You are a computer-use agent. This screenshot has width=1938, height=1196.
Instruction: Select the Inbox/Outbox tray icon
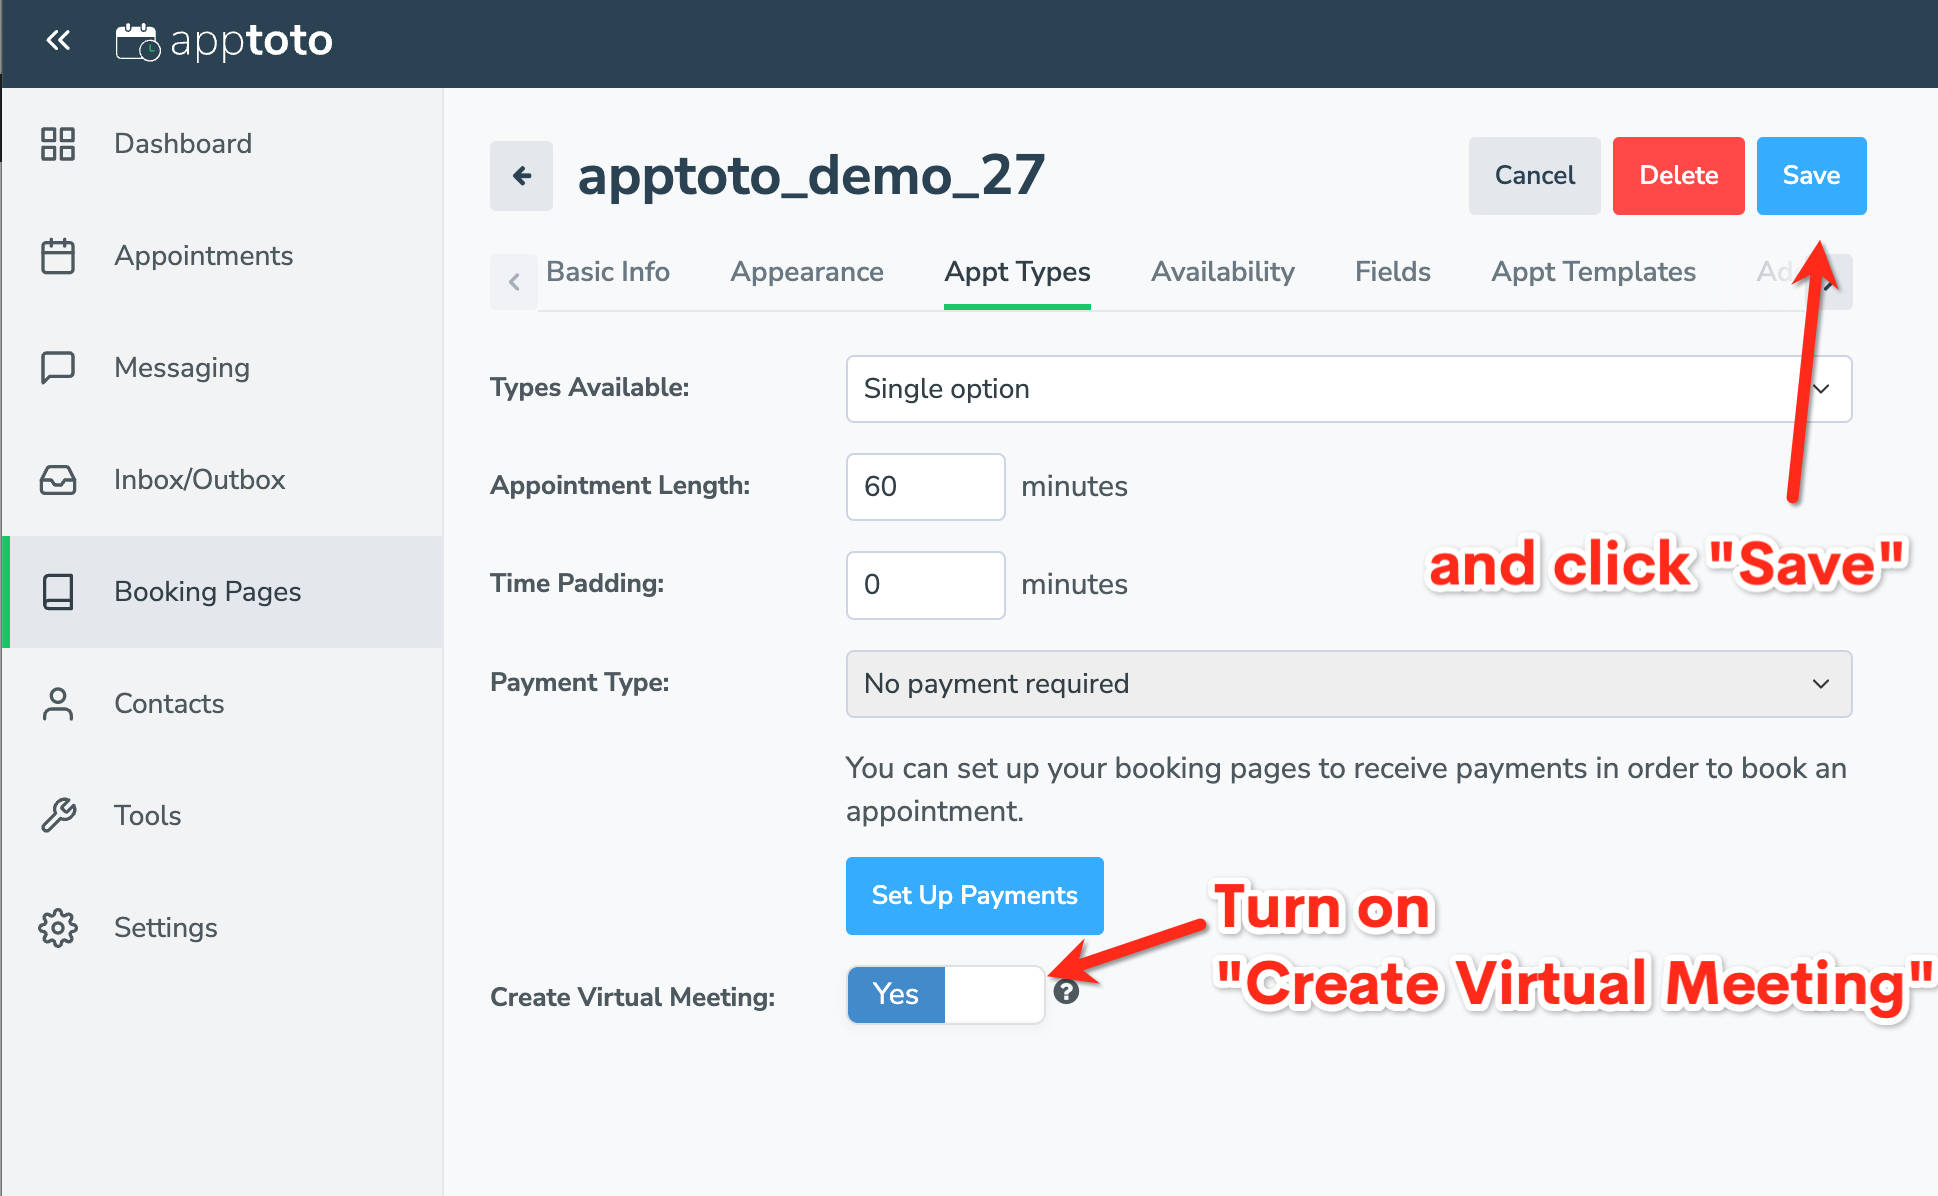click(x=57, y=479)
